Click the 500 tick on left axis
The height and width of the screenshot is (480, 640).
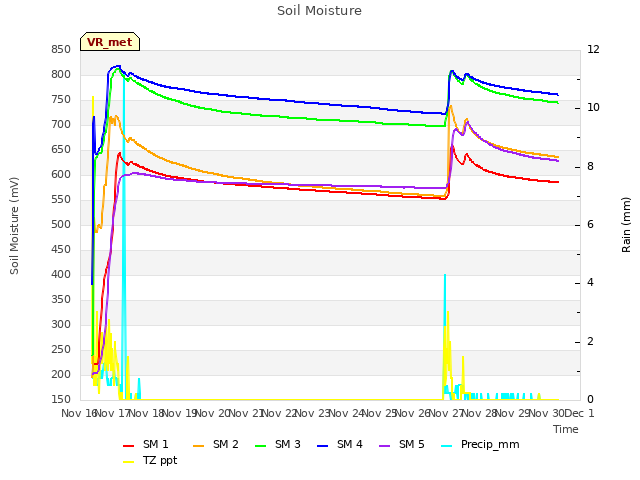(x=61, y=224)
